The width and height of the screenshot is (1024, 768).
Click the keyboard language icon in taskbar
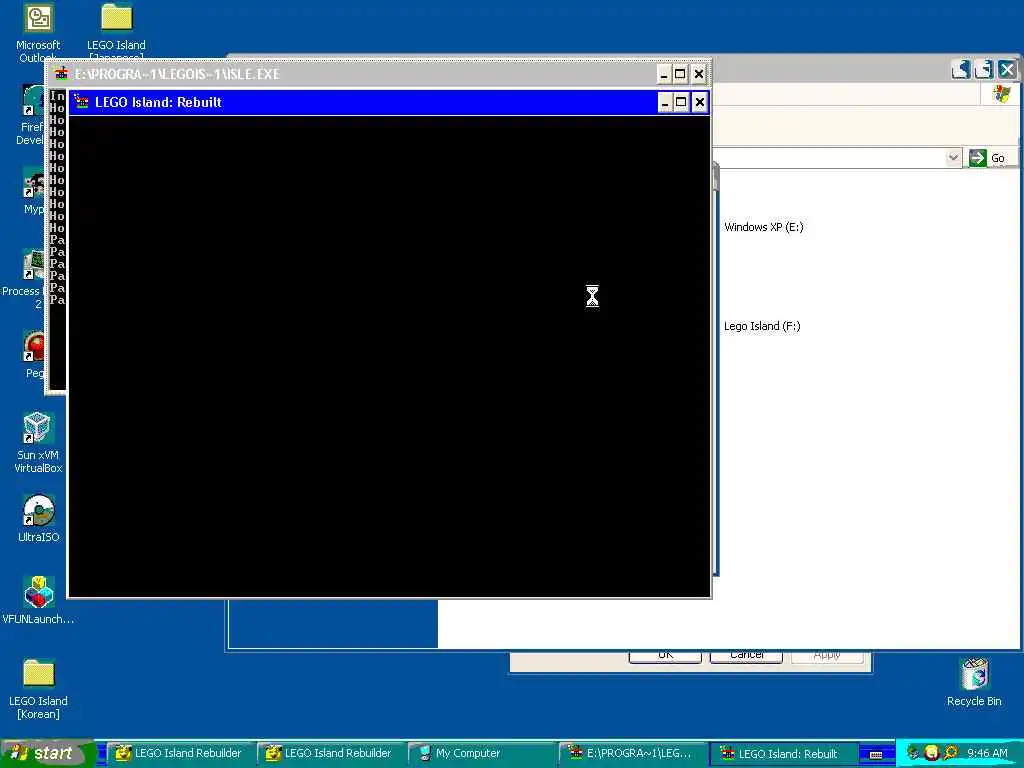point(876,754)
